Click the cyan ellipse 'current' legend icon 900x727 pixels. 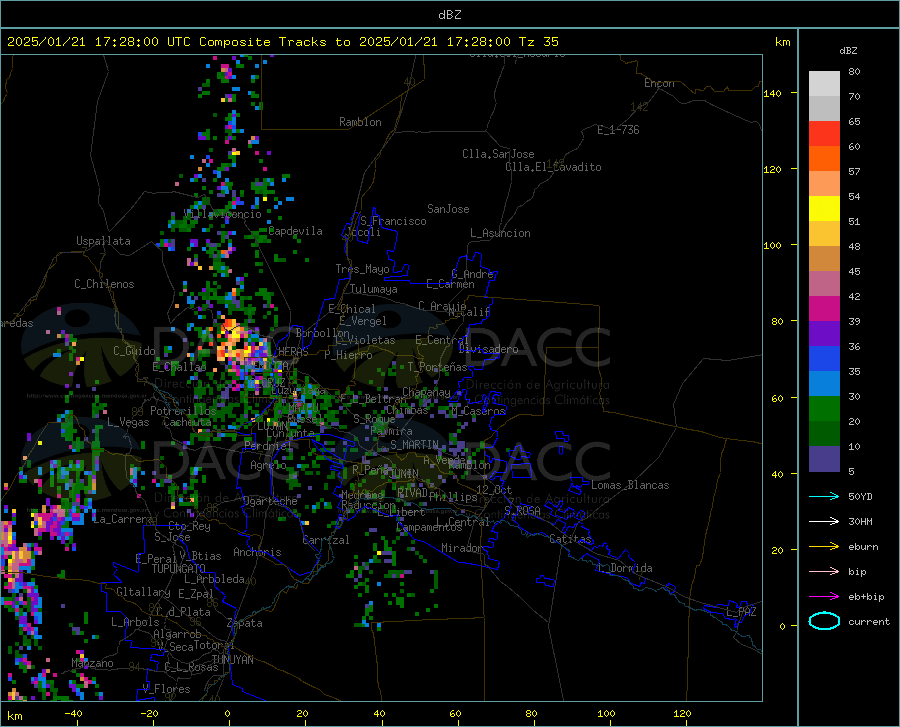pos(824,621)
